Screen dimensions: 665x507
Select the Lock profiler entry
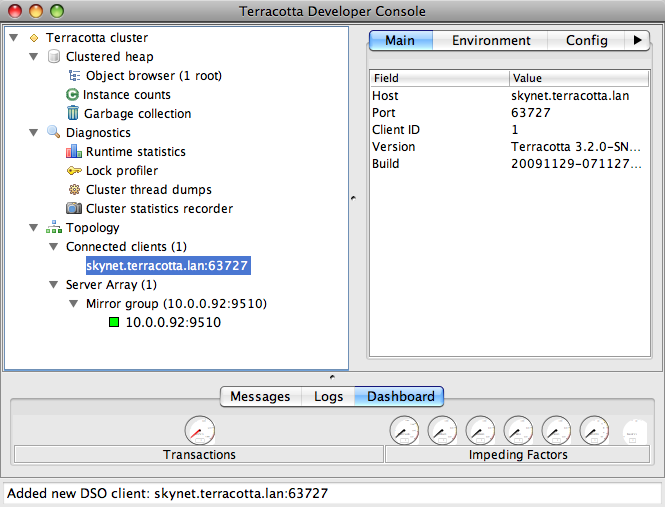[x=122, y=171]
